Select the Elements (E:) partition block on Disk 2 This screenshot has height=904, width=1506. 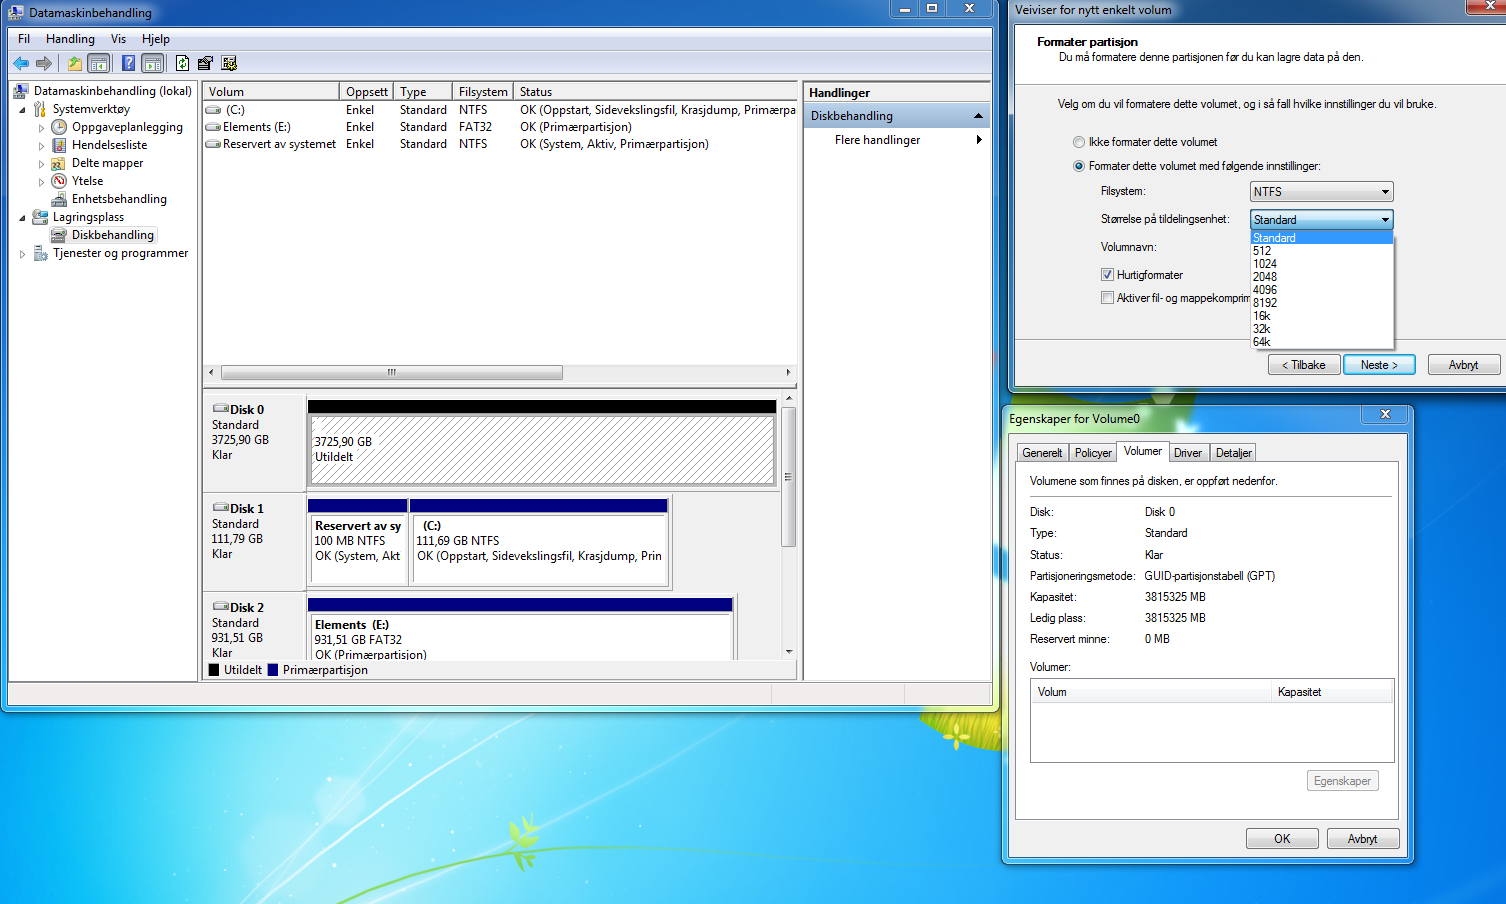pyautogui.click(x=520, y=637)
